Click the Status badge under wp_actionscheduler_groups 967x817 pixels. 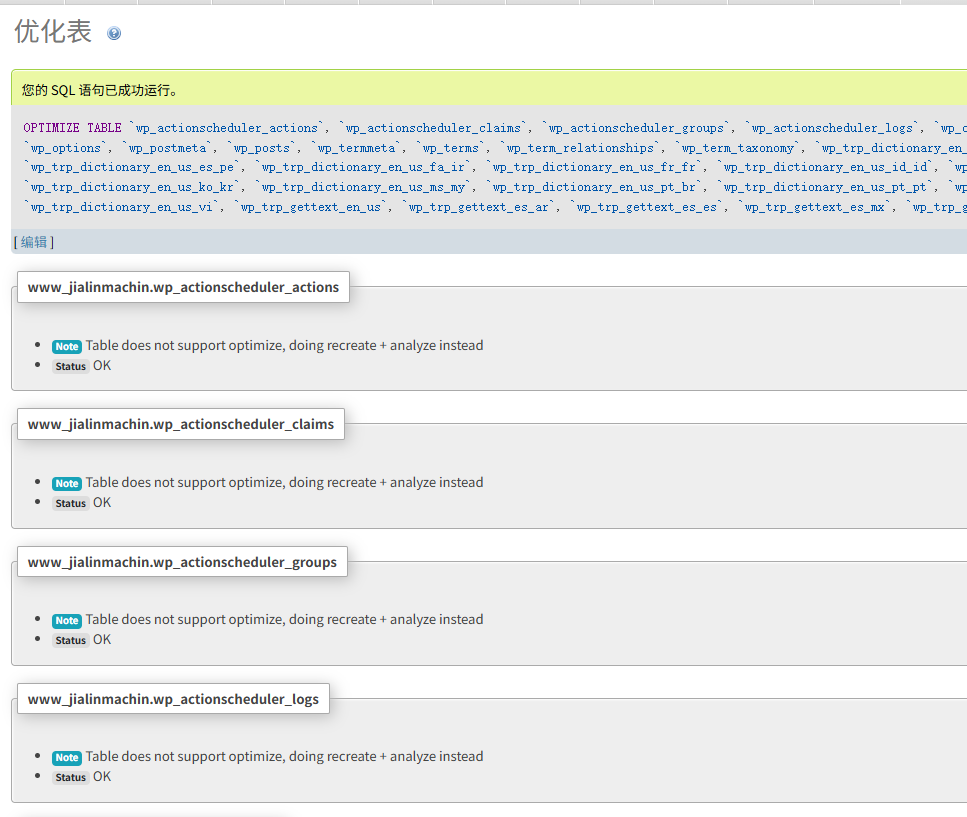(x=71, y=640)
